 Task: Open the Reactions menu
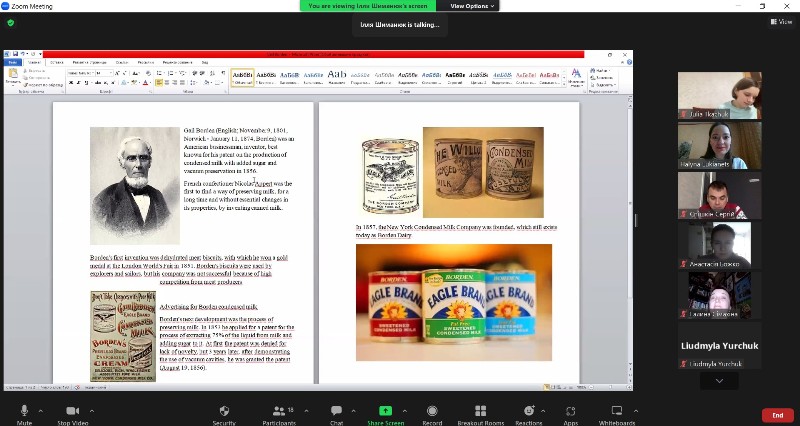[529, 411]
